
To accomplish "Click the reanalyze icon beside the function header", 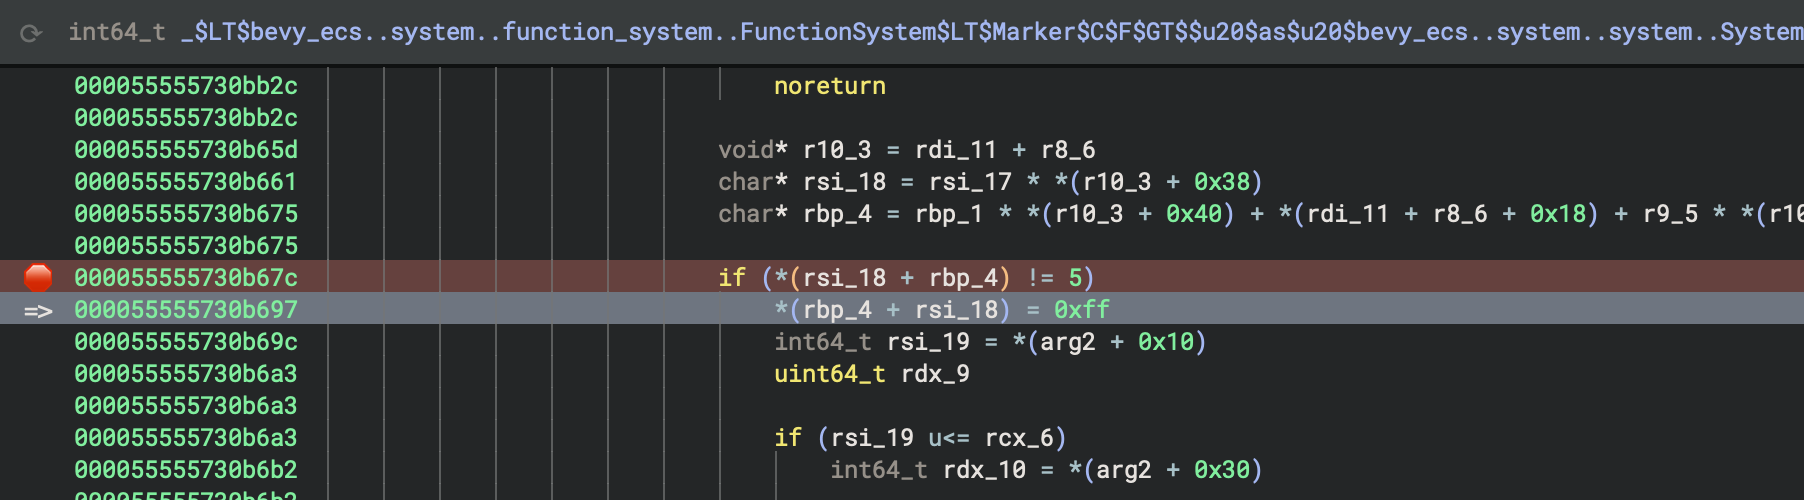I will [x=31, y=33].
